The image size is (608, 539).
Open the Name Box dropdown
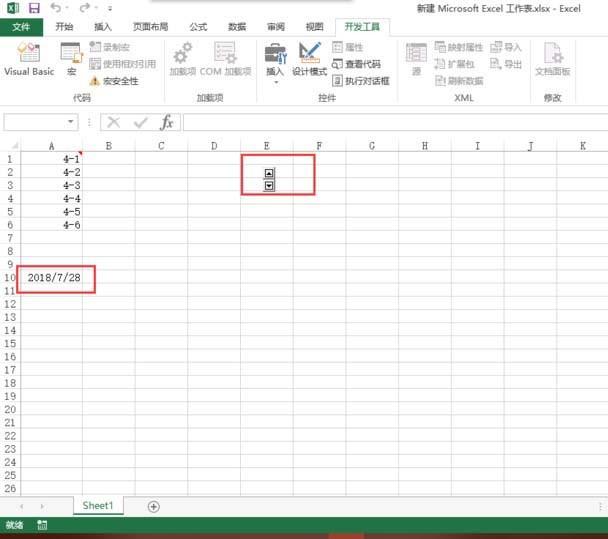click(71, 122)
